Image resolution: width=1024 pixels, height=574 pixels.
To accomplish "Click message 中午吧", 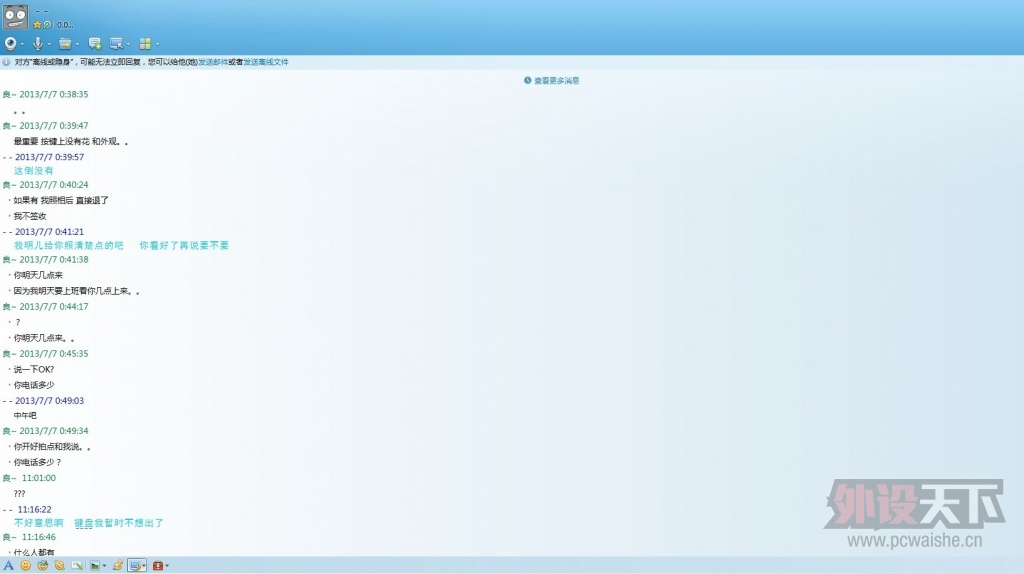I will coord(25,416).
